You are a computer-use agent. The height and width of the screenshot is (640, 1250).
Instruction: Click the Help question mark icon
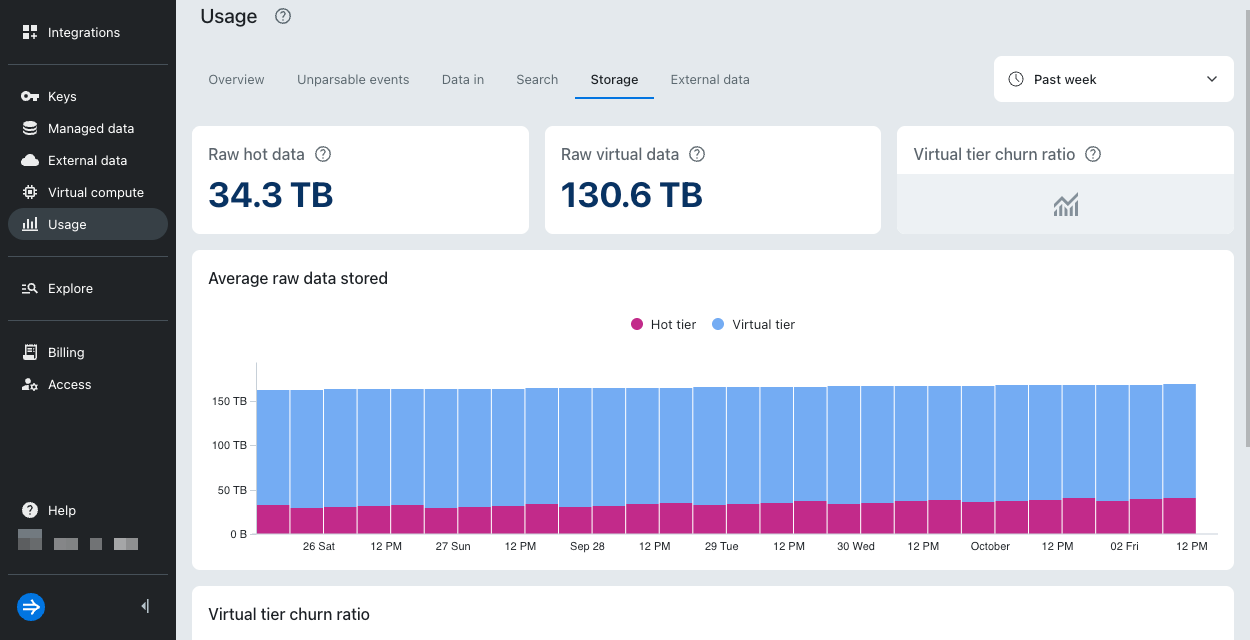tap(30, 510)
